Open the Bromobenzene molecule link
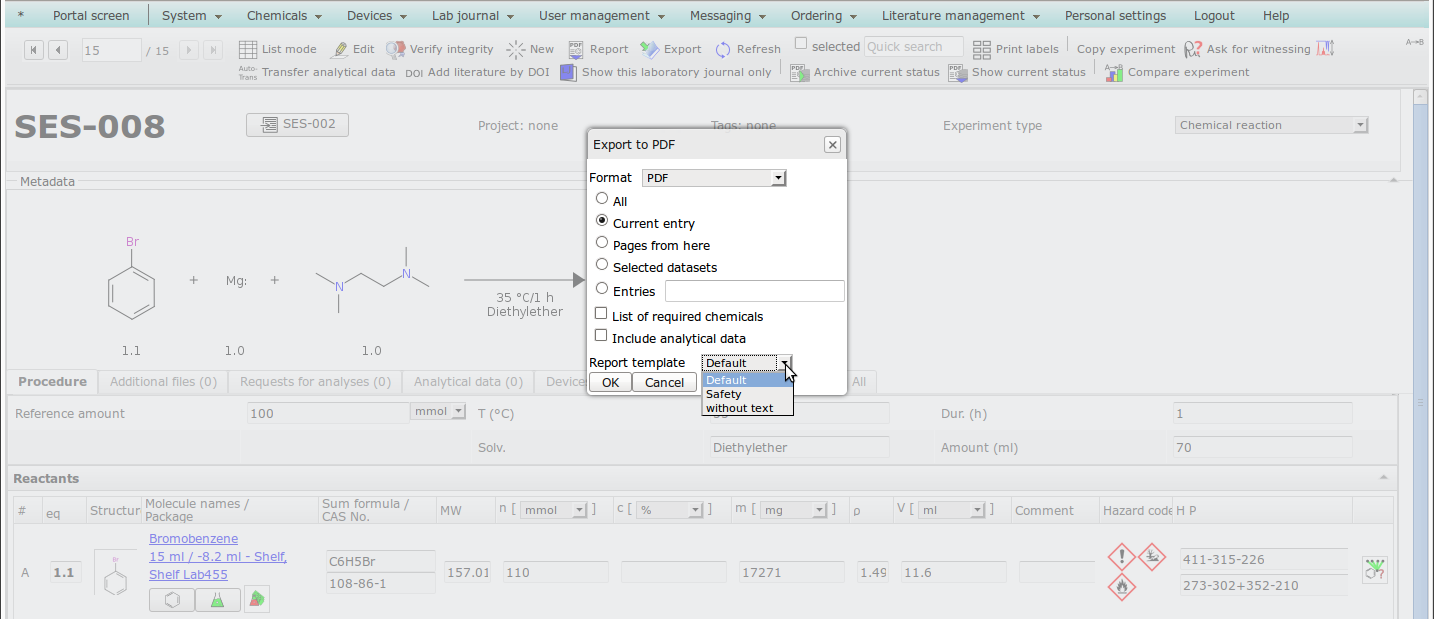 [x=193, y=539]
